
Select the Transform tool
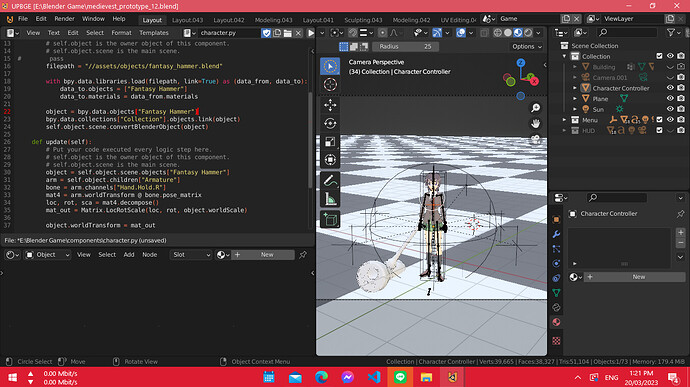(330, 159)
